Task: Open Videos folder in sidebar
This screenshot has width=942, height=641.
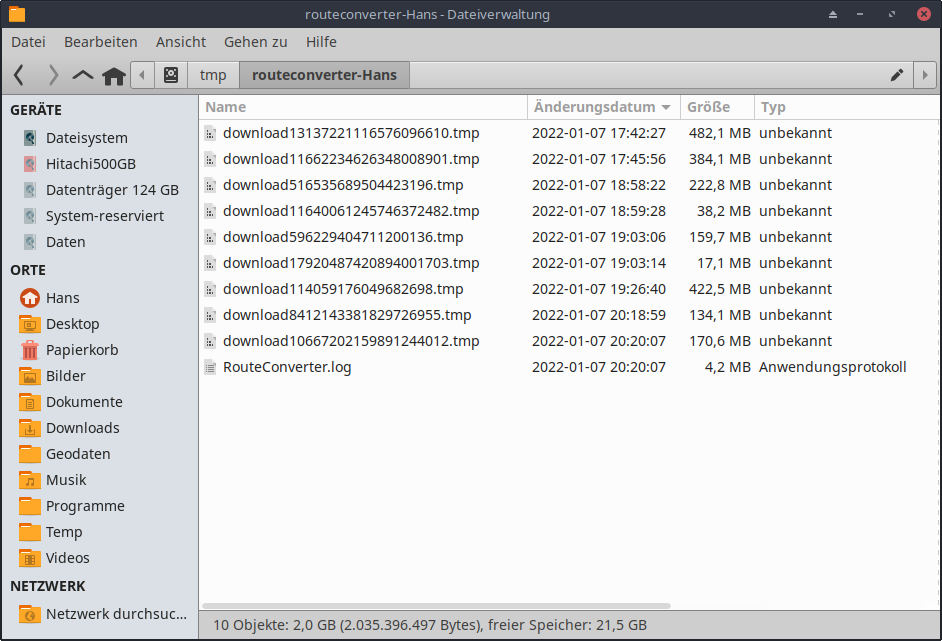Action: 67,558
